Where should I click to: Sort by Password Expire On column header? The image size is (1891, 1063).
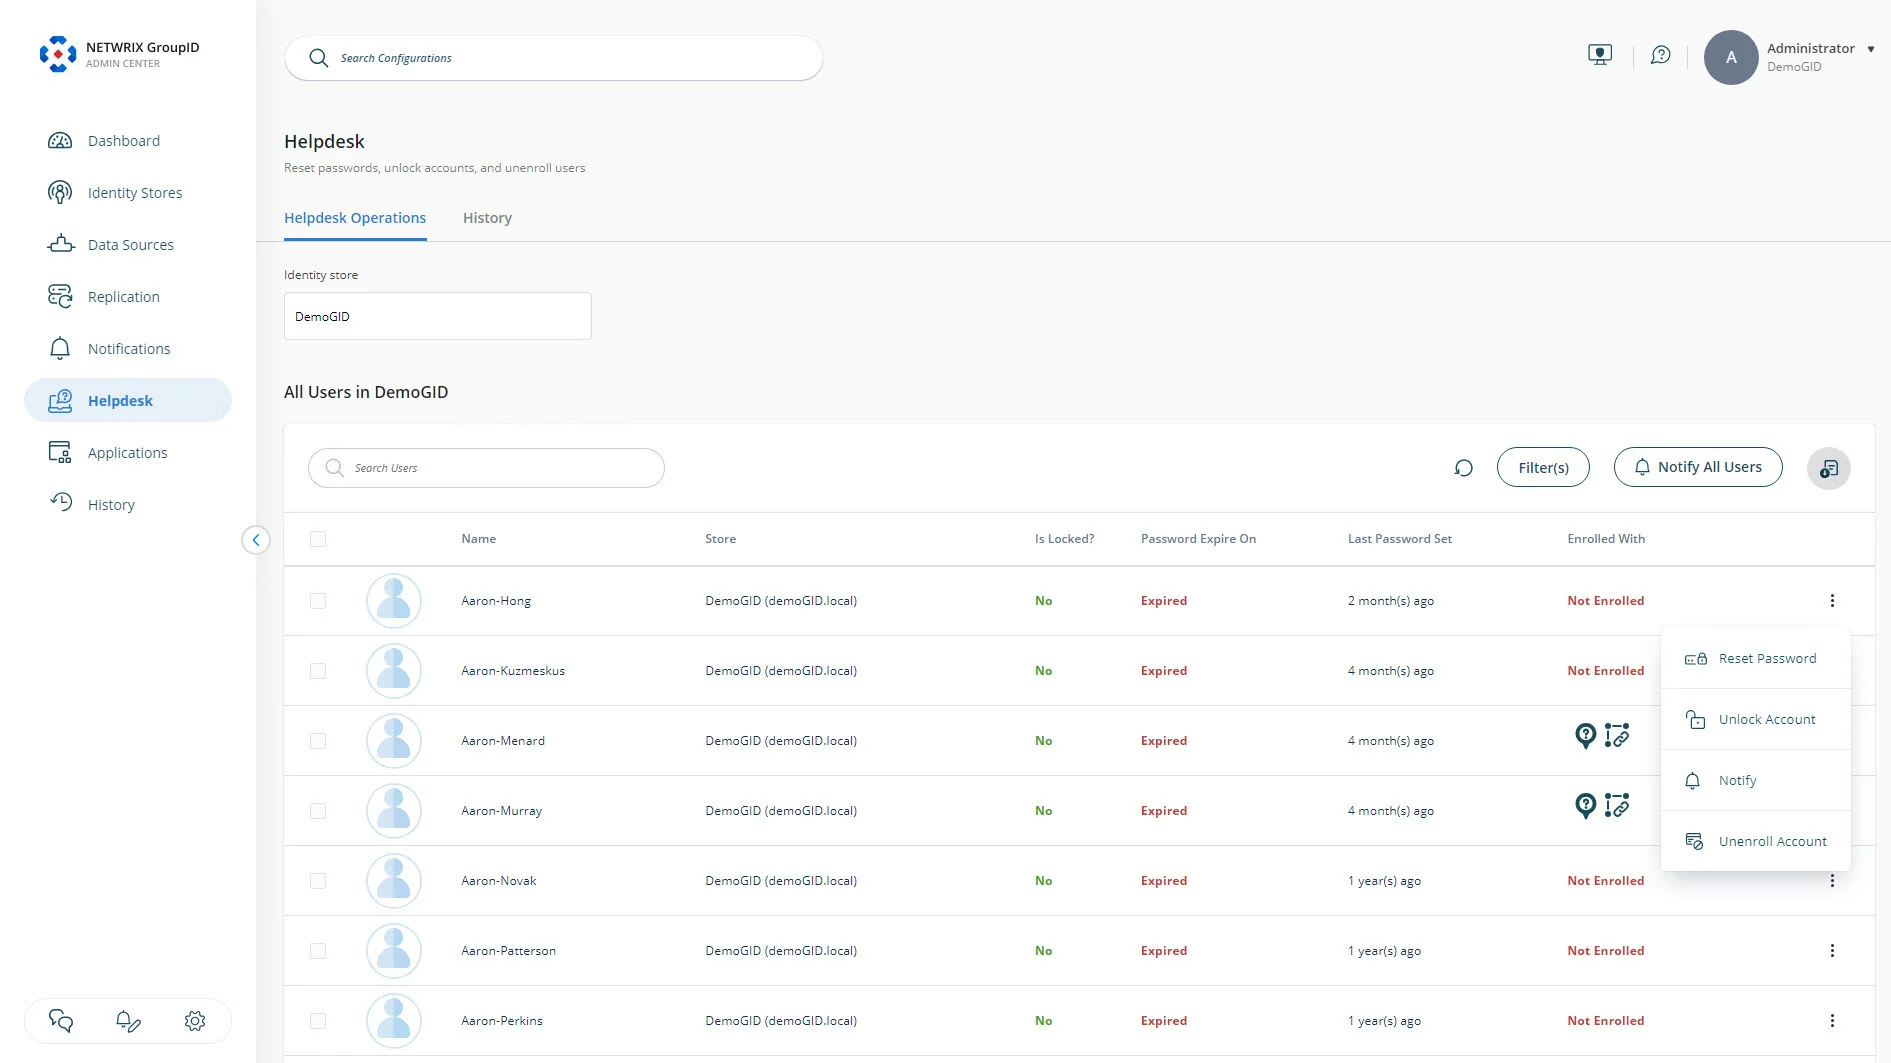click(1198, 539)
